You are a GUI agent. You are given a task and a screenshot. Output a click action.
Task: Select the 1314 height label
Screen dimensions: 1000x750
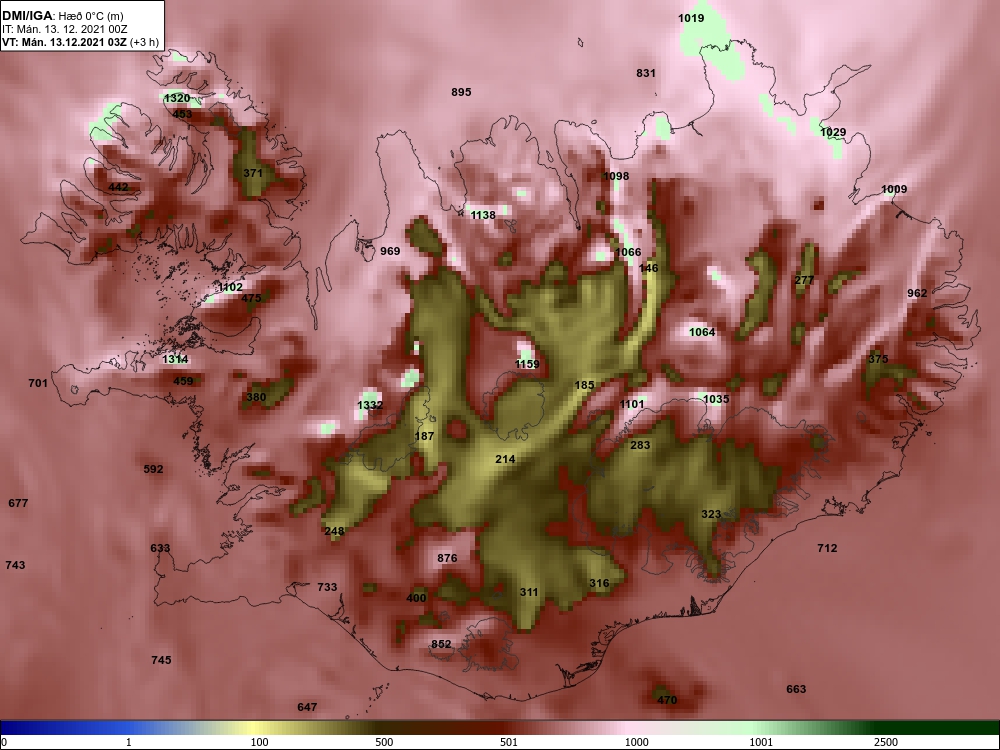[175, 359]
